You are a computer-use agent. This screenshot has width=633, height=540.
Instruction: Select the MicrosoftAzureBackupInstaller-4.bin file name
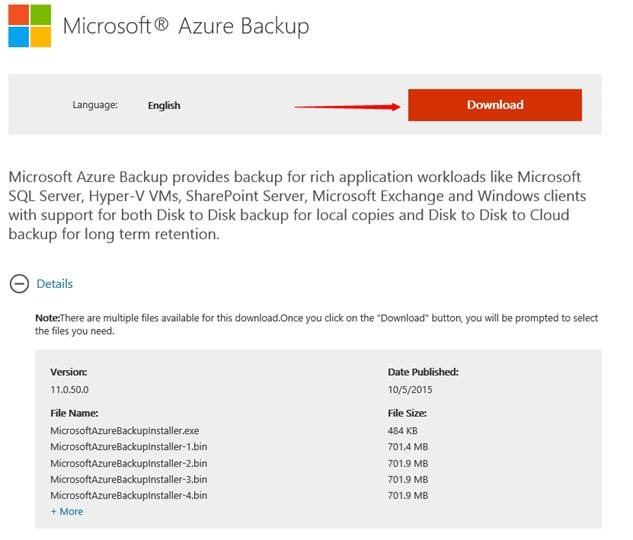tap(129, 496)
